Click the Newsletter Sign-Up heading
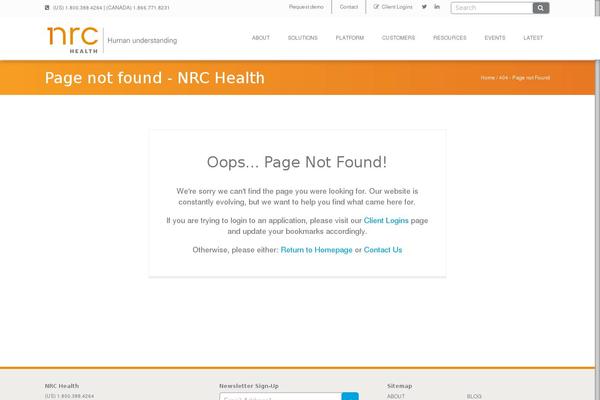Image resolution: width=600 pixels, height=400 pixels. pyautogui.click(x=249, y=386)
